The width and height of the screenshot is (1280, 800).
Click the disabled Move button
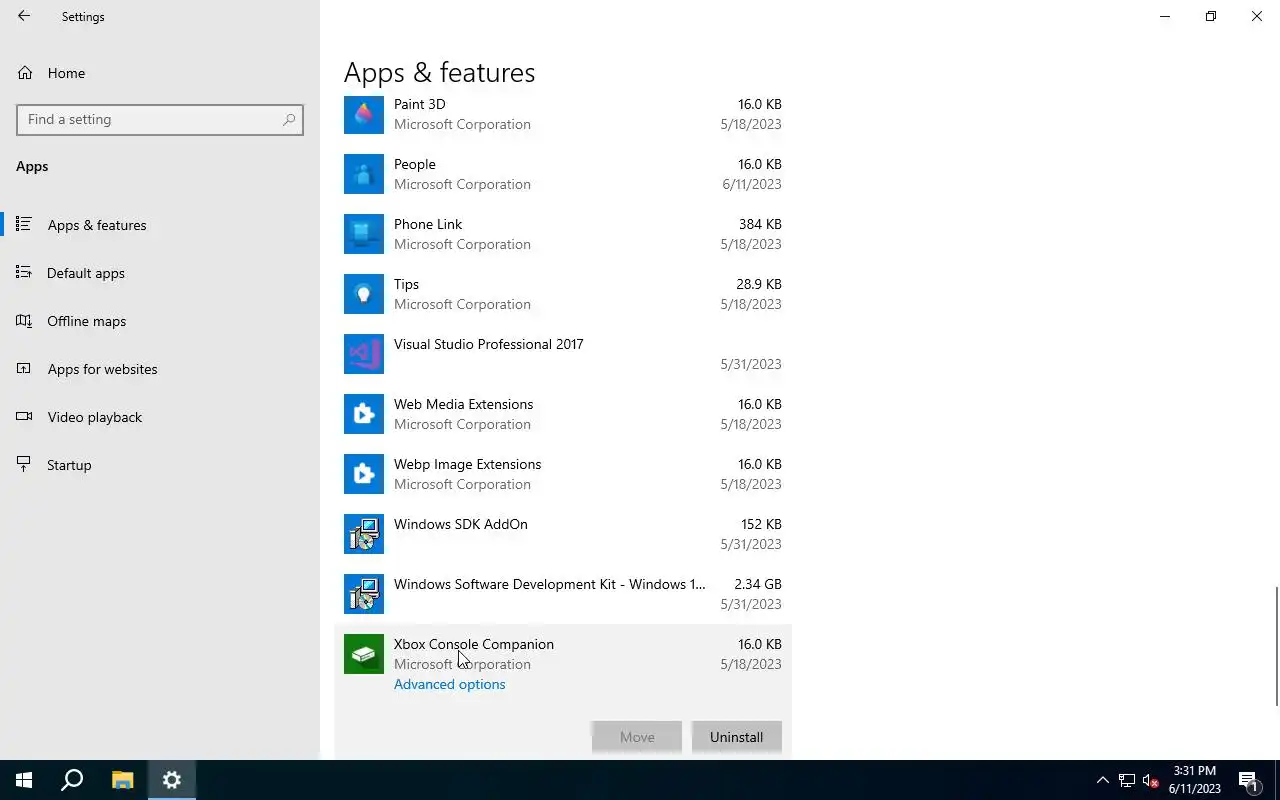tap(637, 737)
